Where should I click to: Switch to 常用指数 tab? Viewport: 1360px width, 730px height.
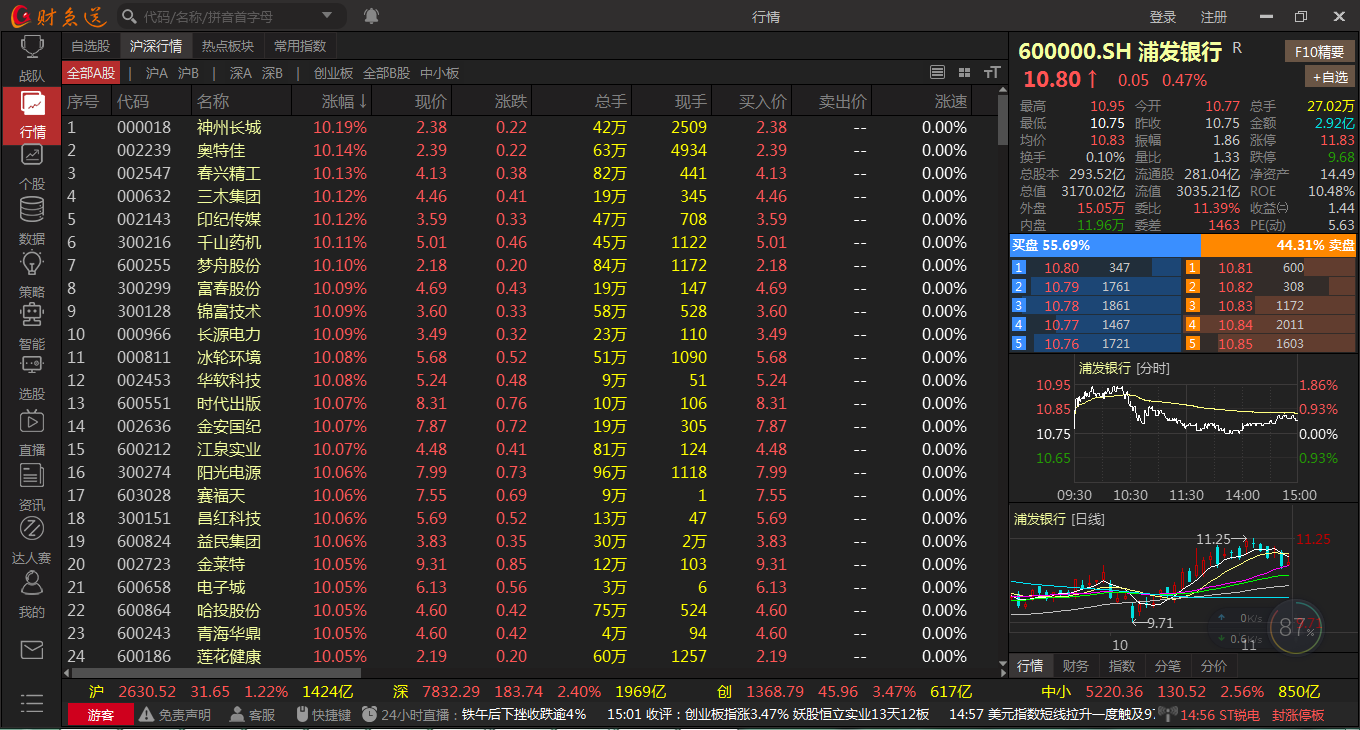pos(300,46)
